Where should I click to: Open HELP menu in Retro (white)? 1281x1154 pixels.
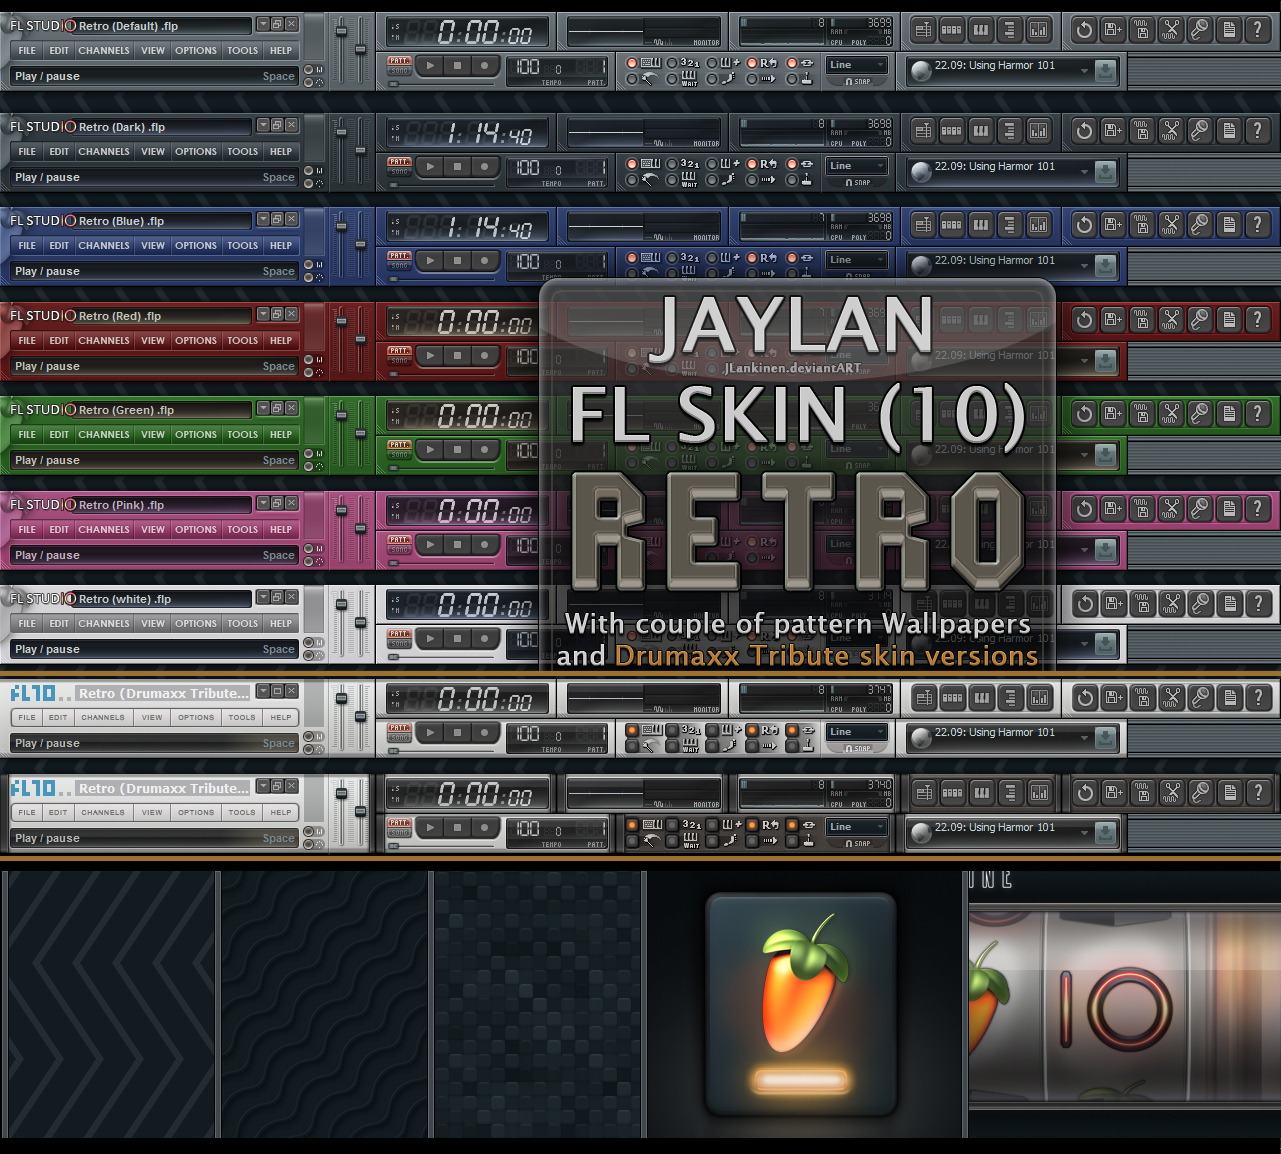[x=281, y=624]
